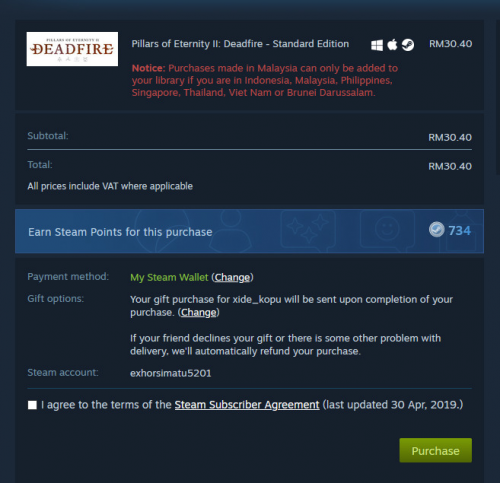Click the red Malaysia purchase notice

click(265, 80)
